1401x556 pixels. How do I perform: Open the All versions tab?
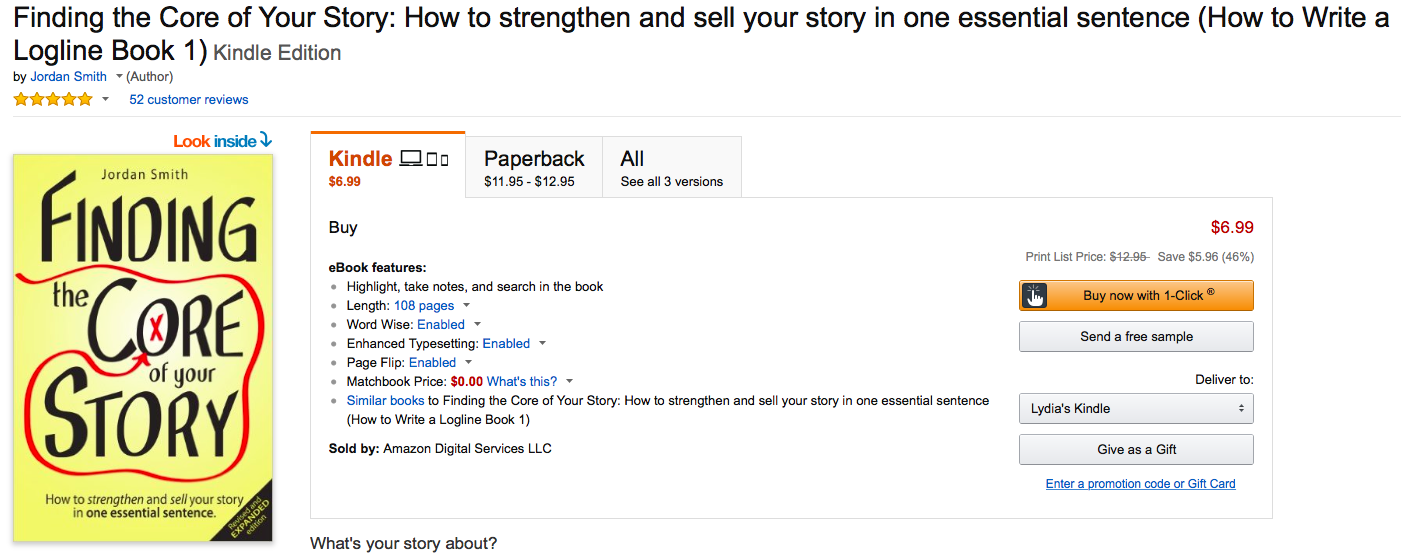671,168
